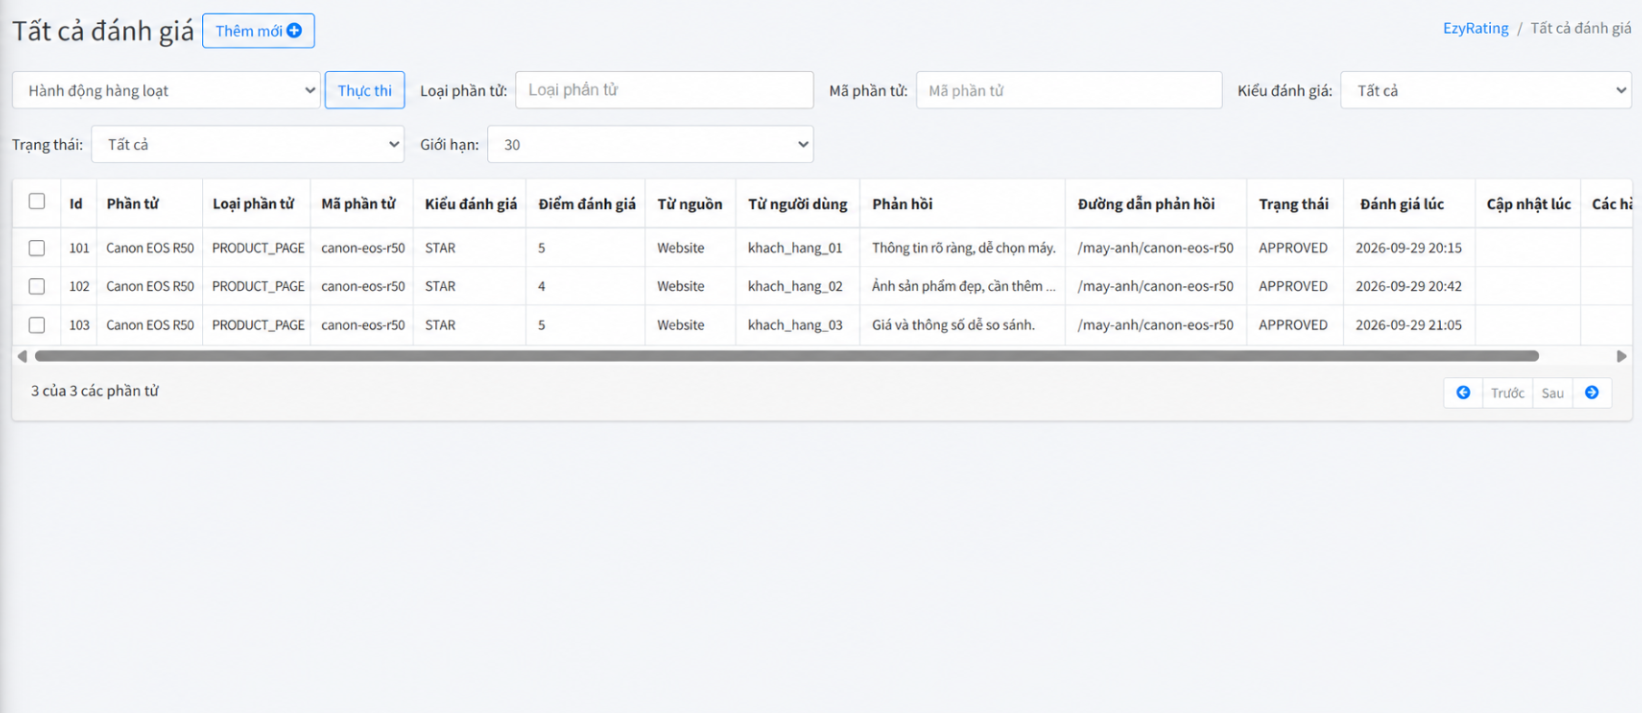This screenshot has width=1642, height=713.
Task: Click the Thêm mới button
Action: pyautogui.click(x=258, y=31)
